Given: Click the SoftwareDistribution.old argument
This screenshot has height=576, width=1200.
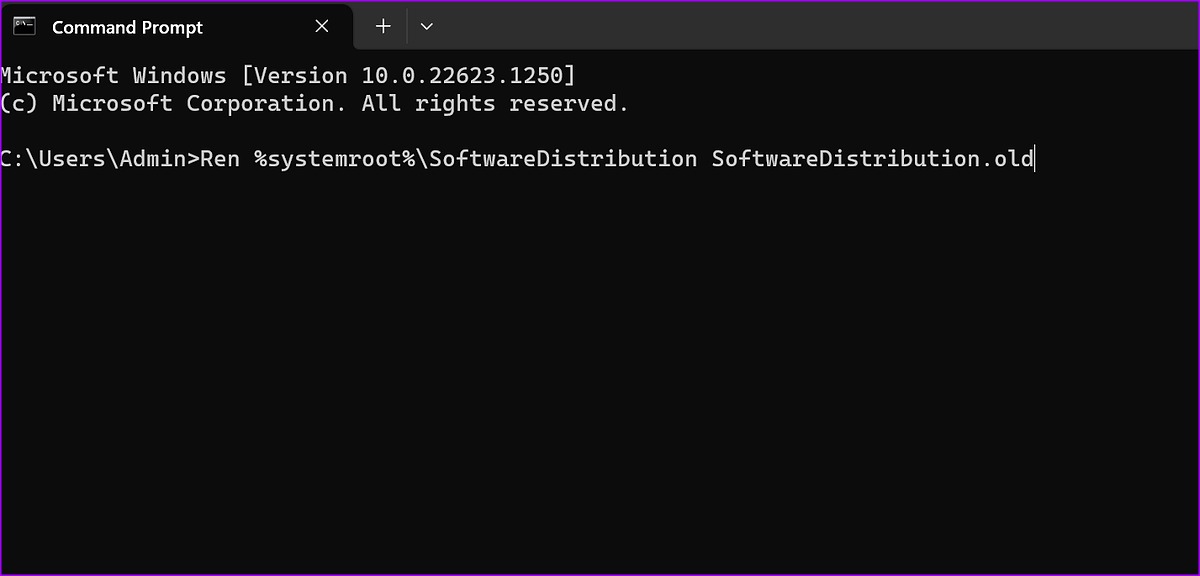Looking at the screenshot, I should click(x=872, y=158).
